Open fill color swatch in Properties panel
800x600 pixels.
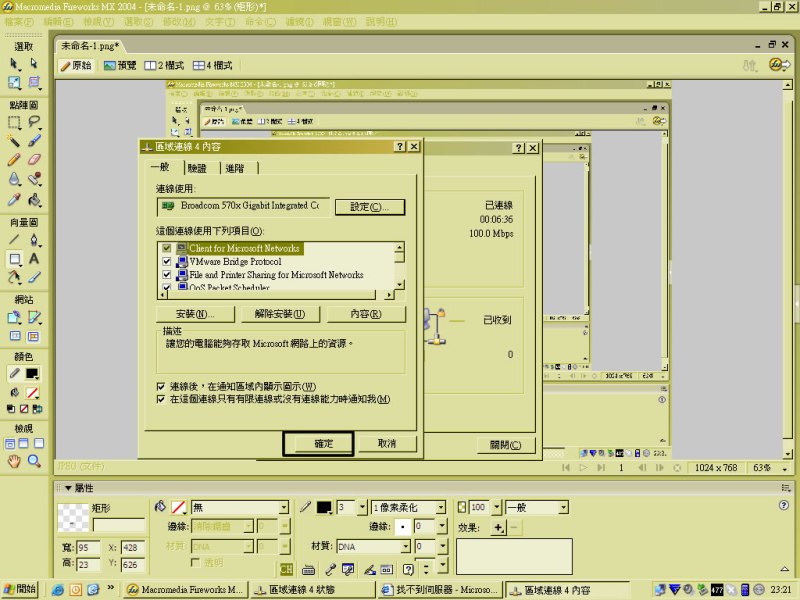[x=178, y=507]
